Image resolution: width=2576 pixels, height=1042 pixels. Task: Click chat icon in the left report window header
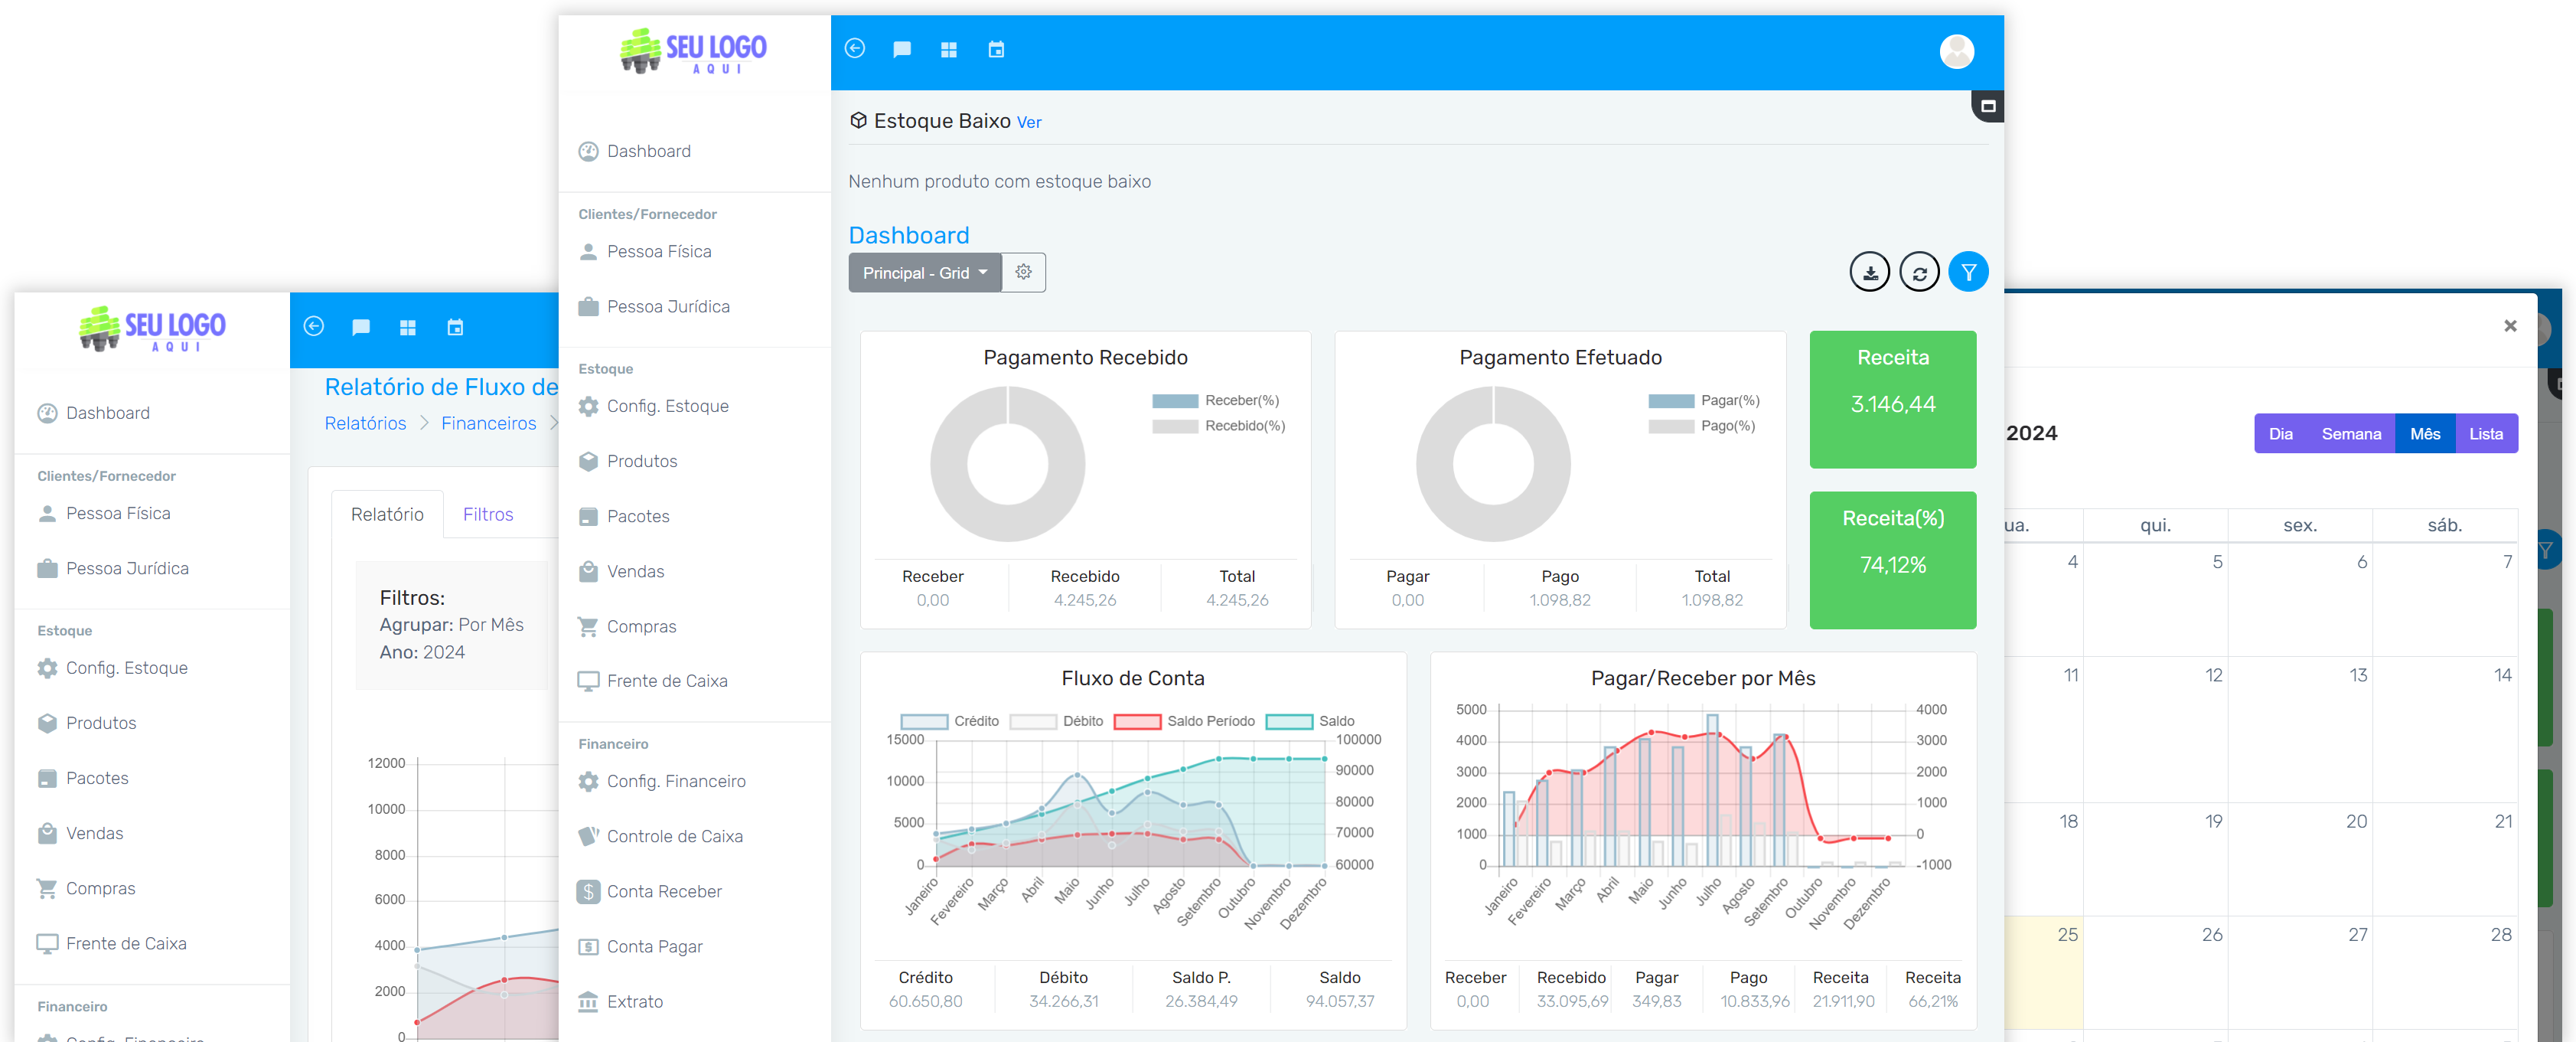pyautogui.click(x=361, y=327)
